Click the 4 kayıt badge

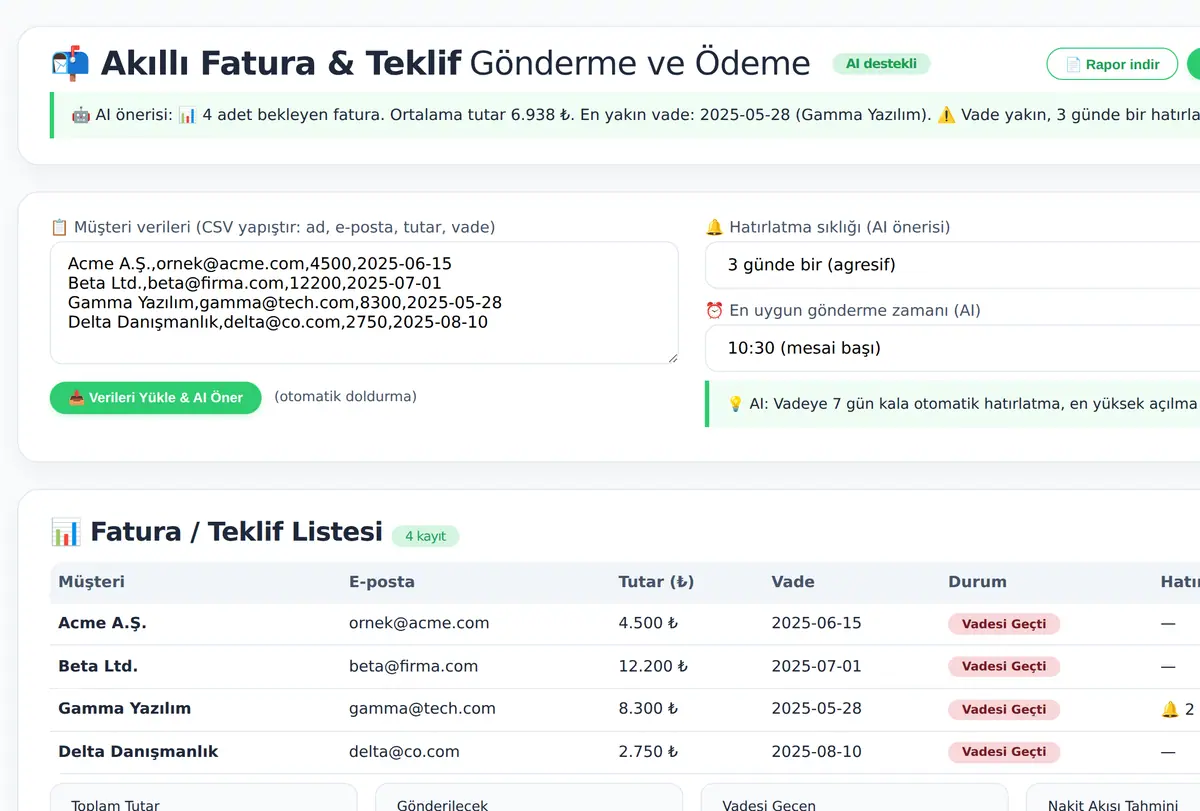pyautogui.click(x=425, y=536)
